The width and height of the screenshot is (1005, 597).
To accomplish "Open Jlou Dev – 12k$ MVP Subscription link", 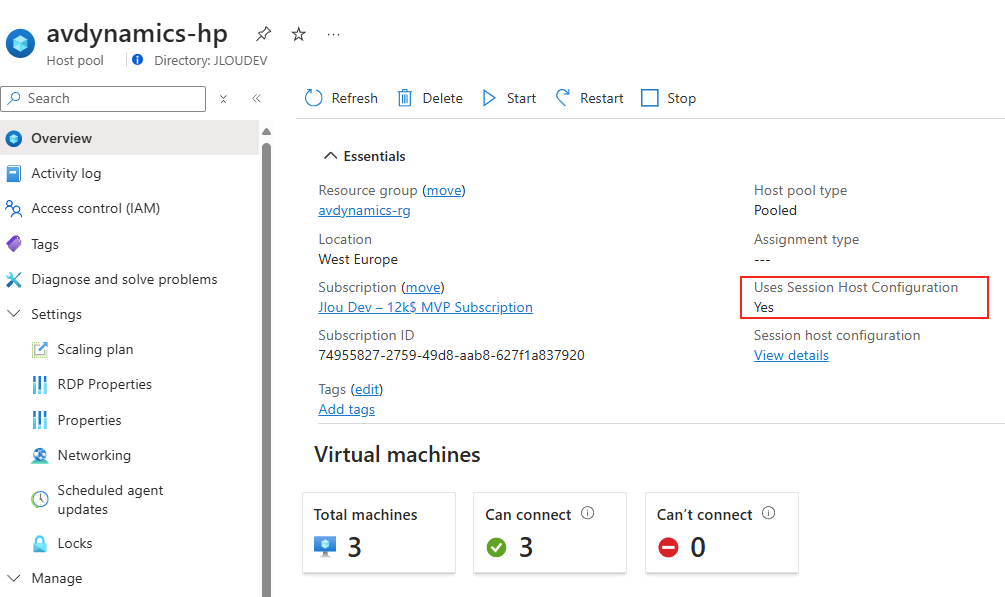I will (x=426, y=307).
